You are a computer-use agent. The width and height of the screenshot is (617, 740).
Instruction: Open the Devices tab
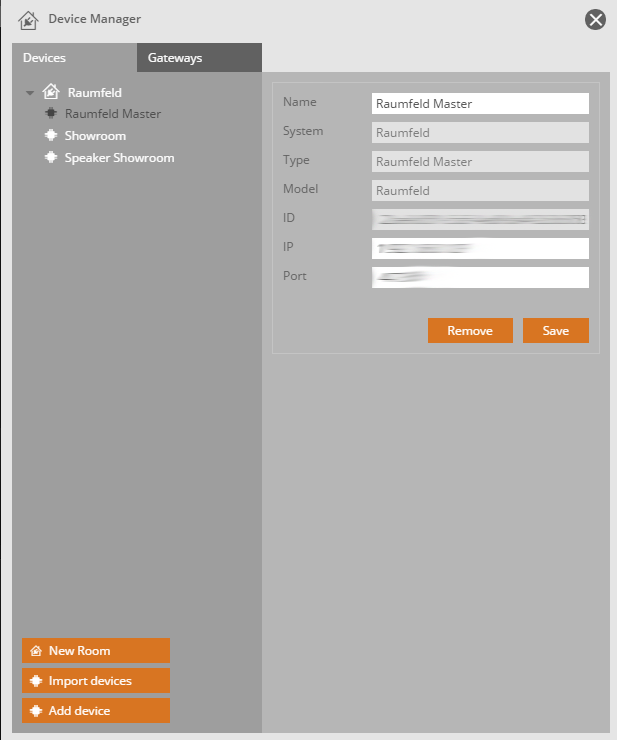(x=45, y=58)
